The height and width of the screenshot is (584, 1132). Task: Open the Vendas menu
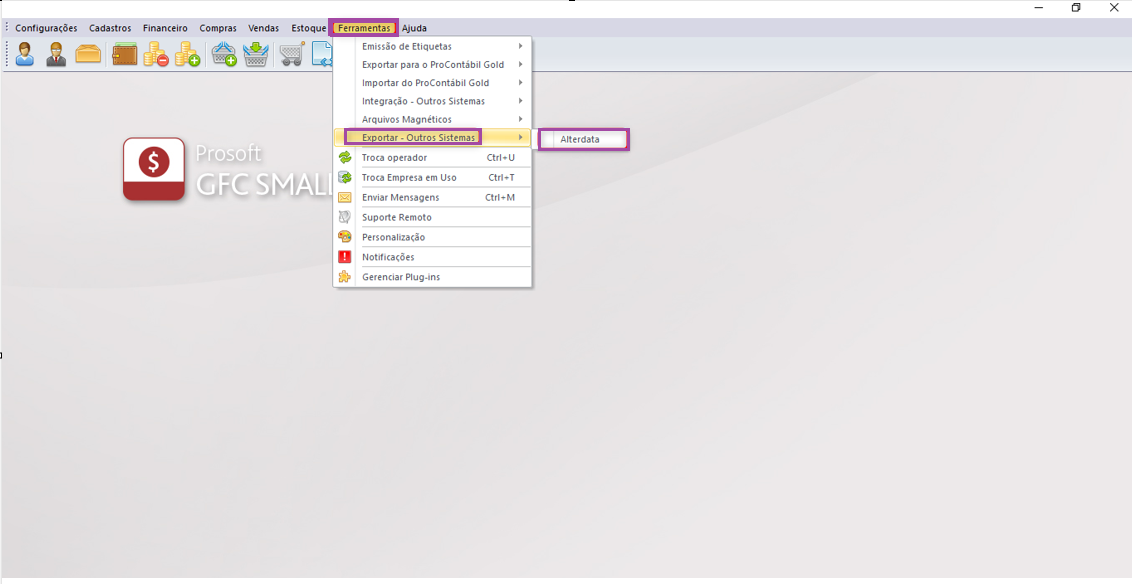(x=264, y=28)
